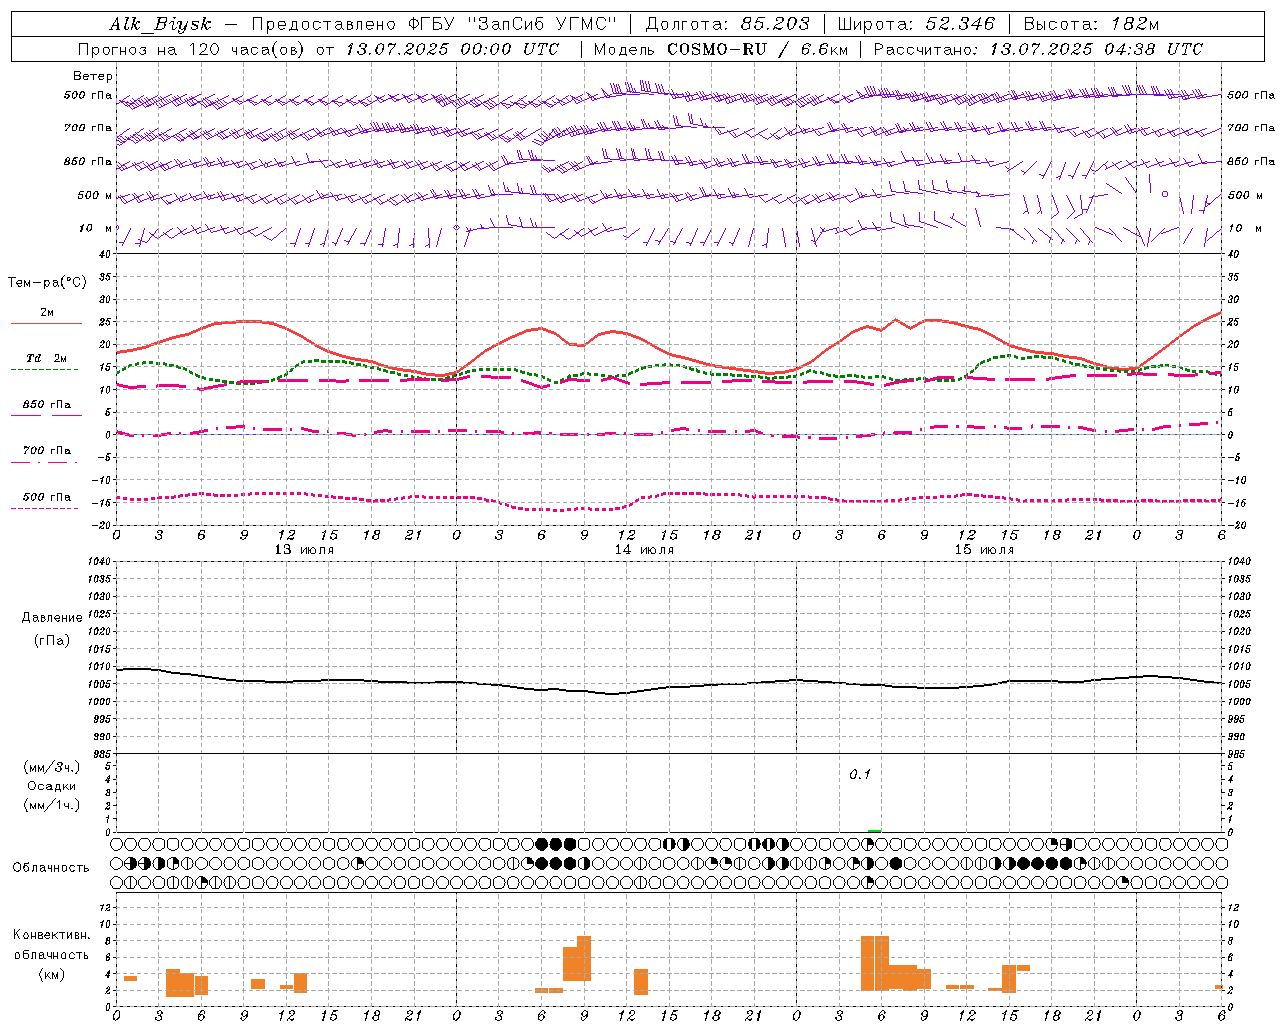Click the Конвективн. convective cloud label
Image resolution: width=1280 pixels, height=1024 pixels.
[x=52, y=935]
